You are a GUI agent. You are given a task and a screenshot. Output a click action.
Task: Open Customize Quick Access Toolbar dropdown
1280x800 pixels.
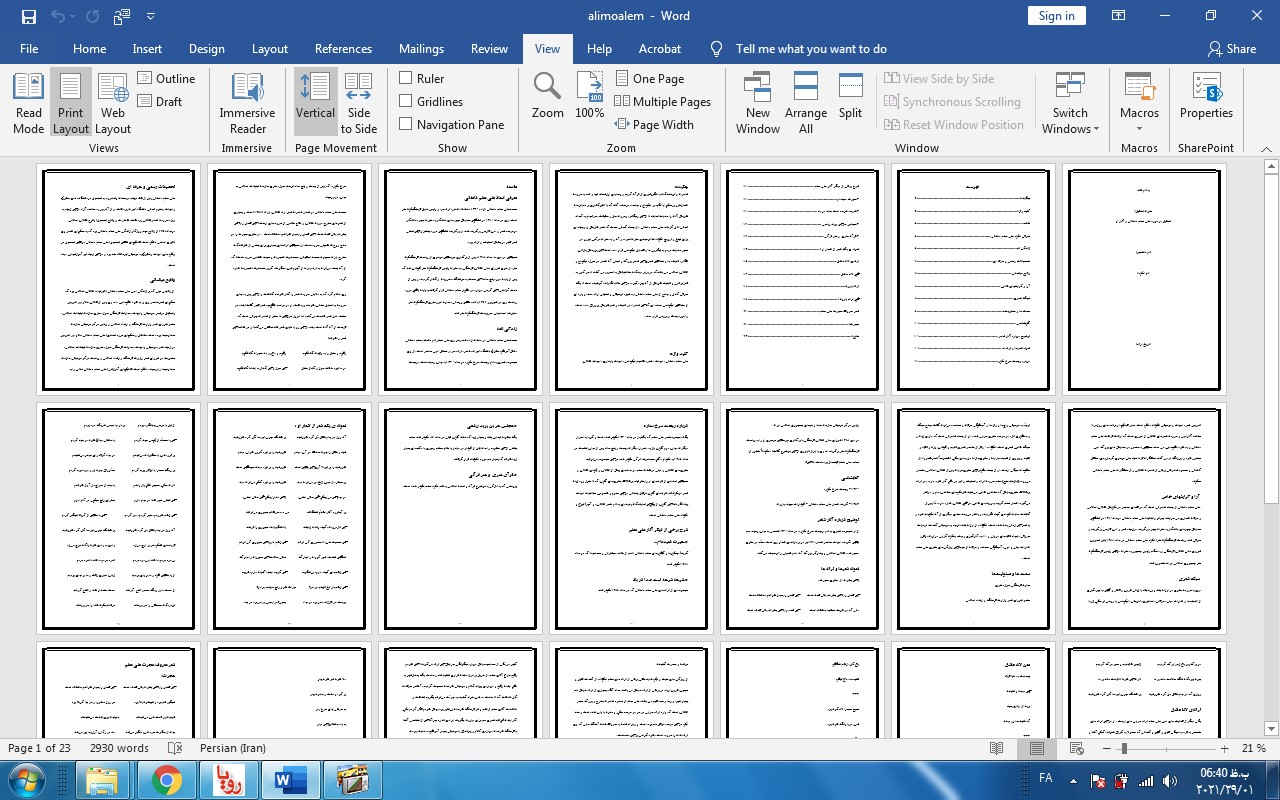pos(151,16)
